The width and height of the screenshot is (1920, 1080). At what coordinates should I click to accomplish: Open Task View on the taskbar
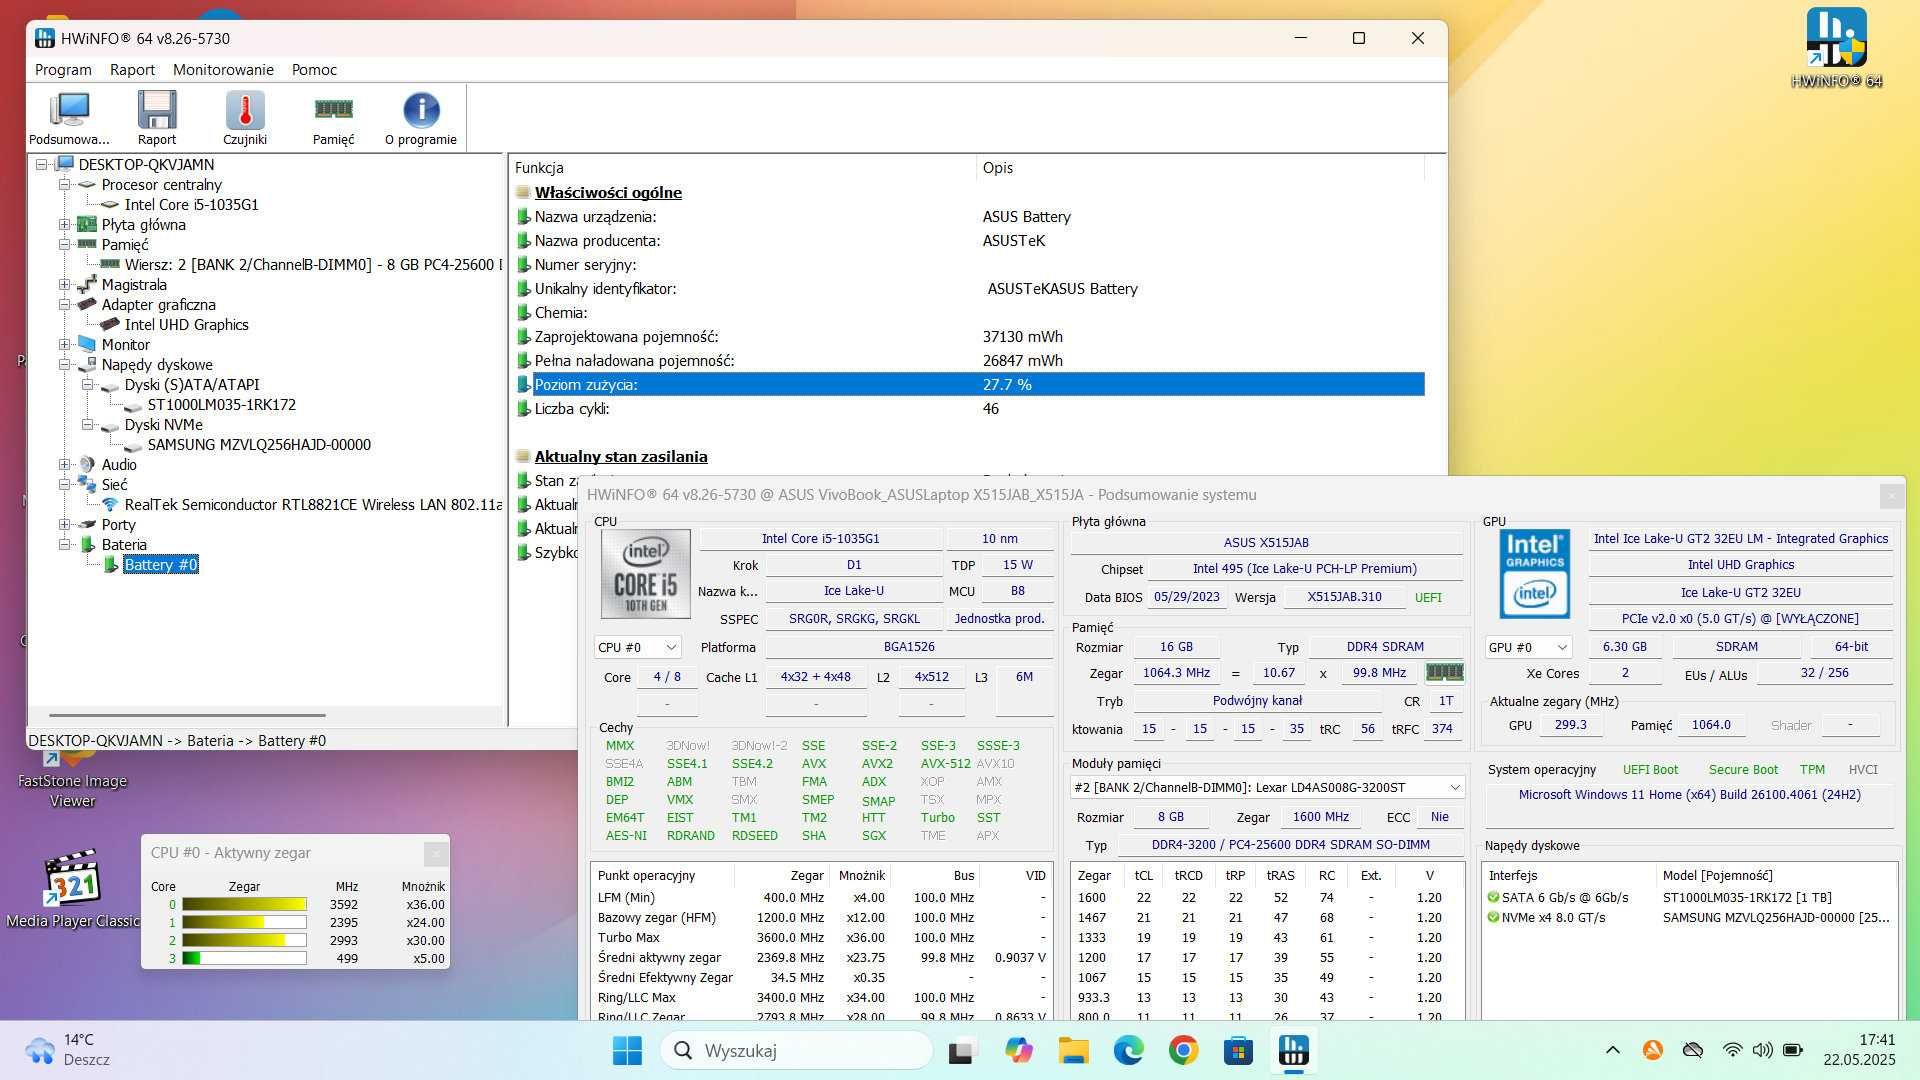[961, 1050]
